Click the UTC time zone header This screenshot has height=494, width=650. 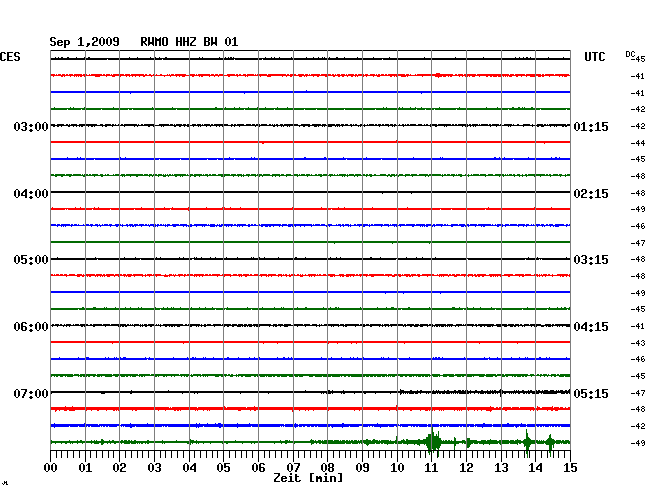coord(594,57)
